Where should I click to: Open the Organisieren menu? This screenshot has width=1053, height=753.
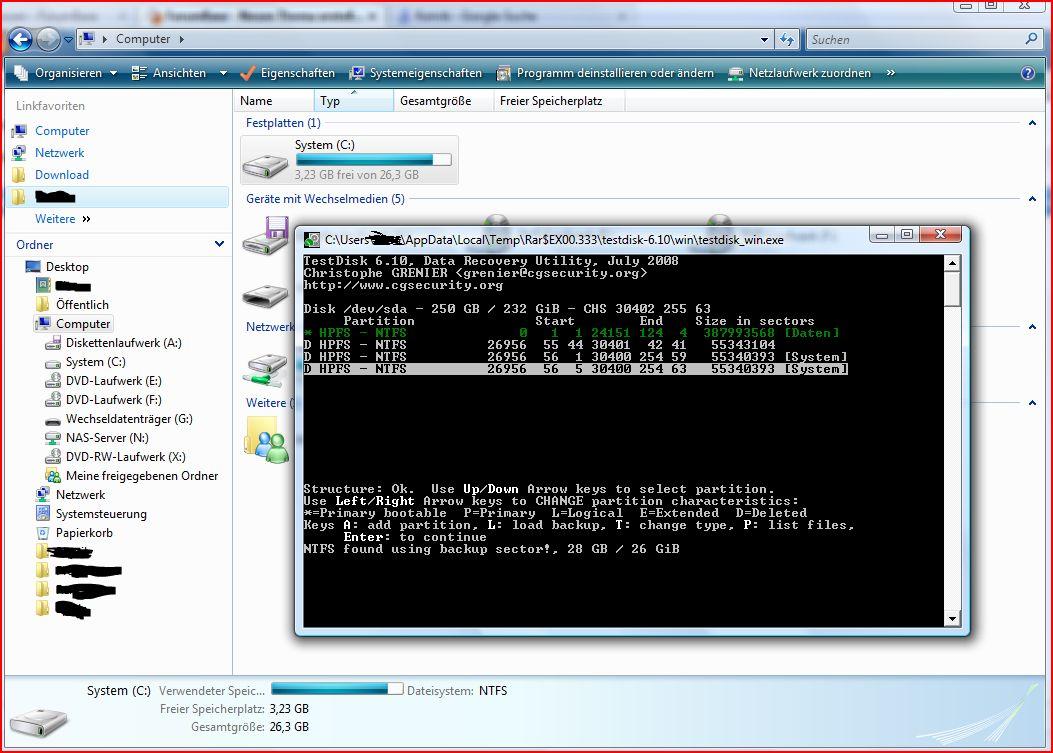click(x=66, y=73)
